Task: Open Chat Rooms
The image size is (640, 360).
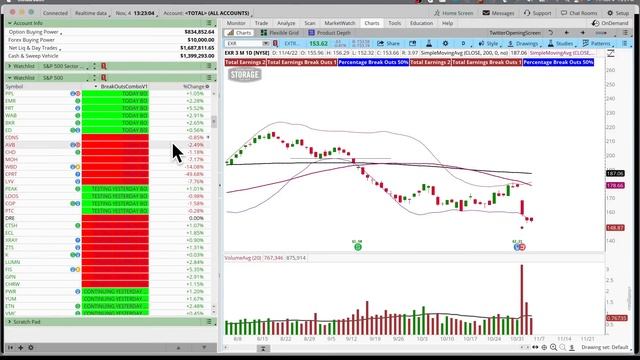Action: pos(579,13)
